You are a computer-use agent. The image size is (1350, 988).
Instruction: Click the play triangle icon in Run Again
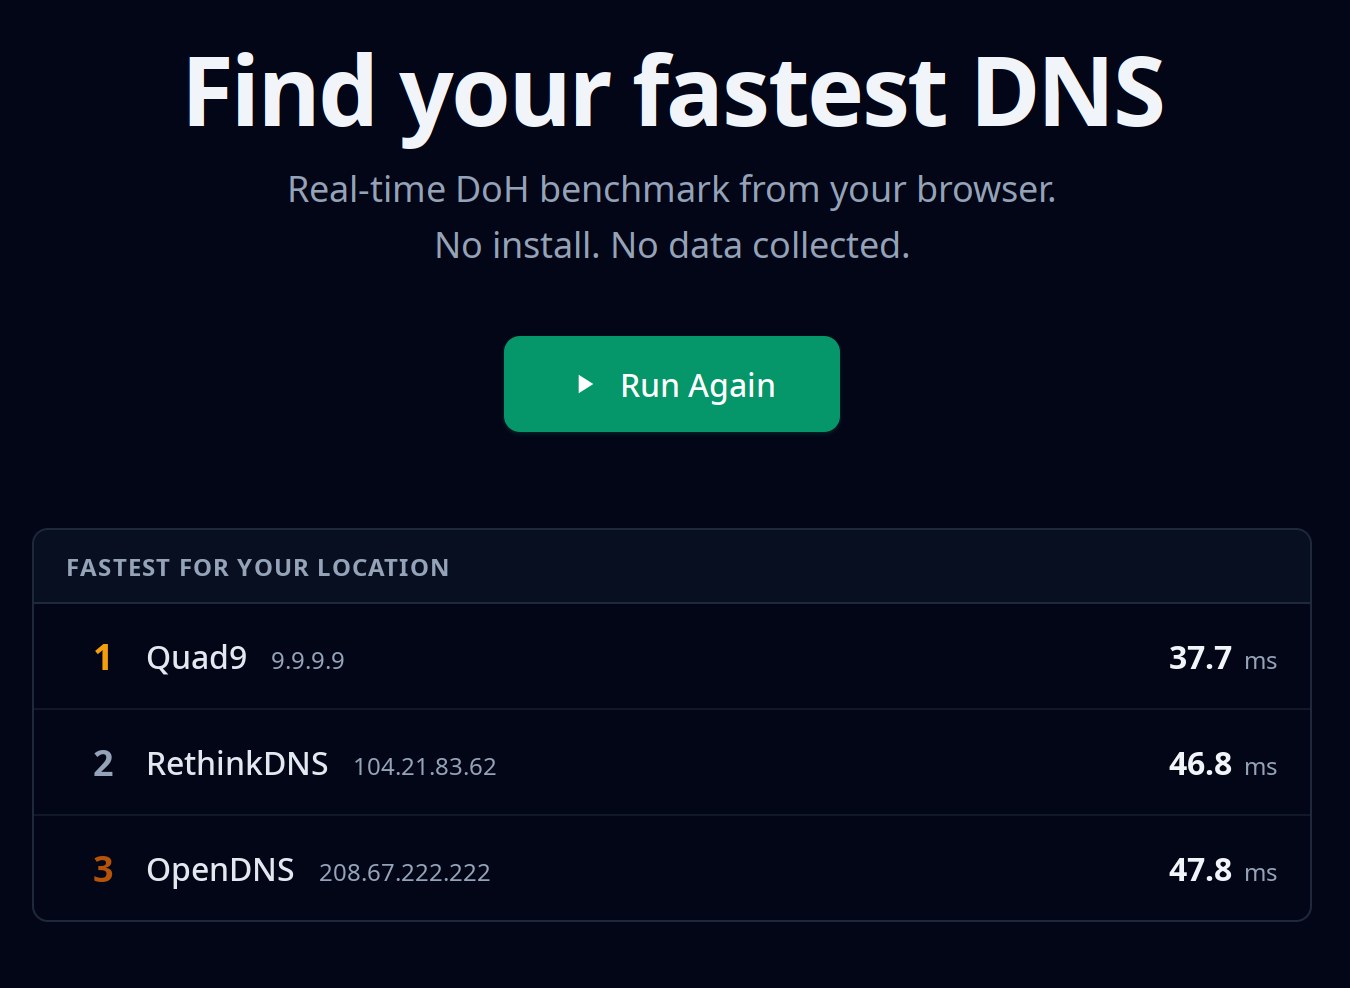pyautogui.click(x=586, y=384)
